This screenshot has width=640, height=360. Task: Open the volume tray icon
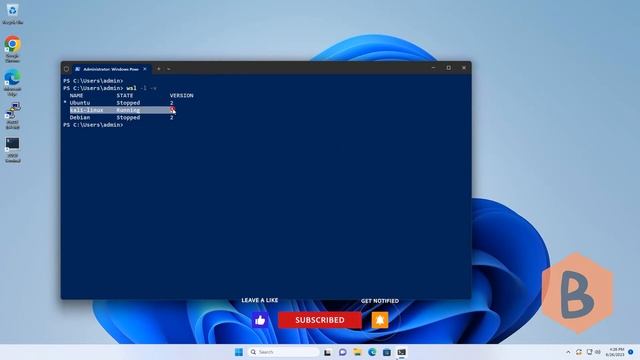click(x=598, y=352)
